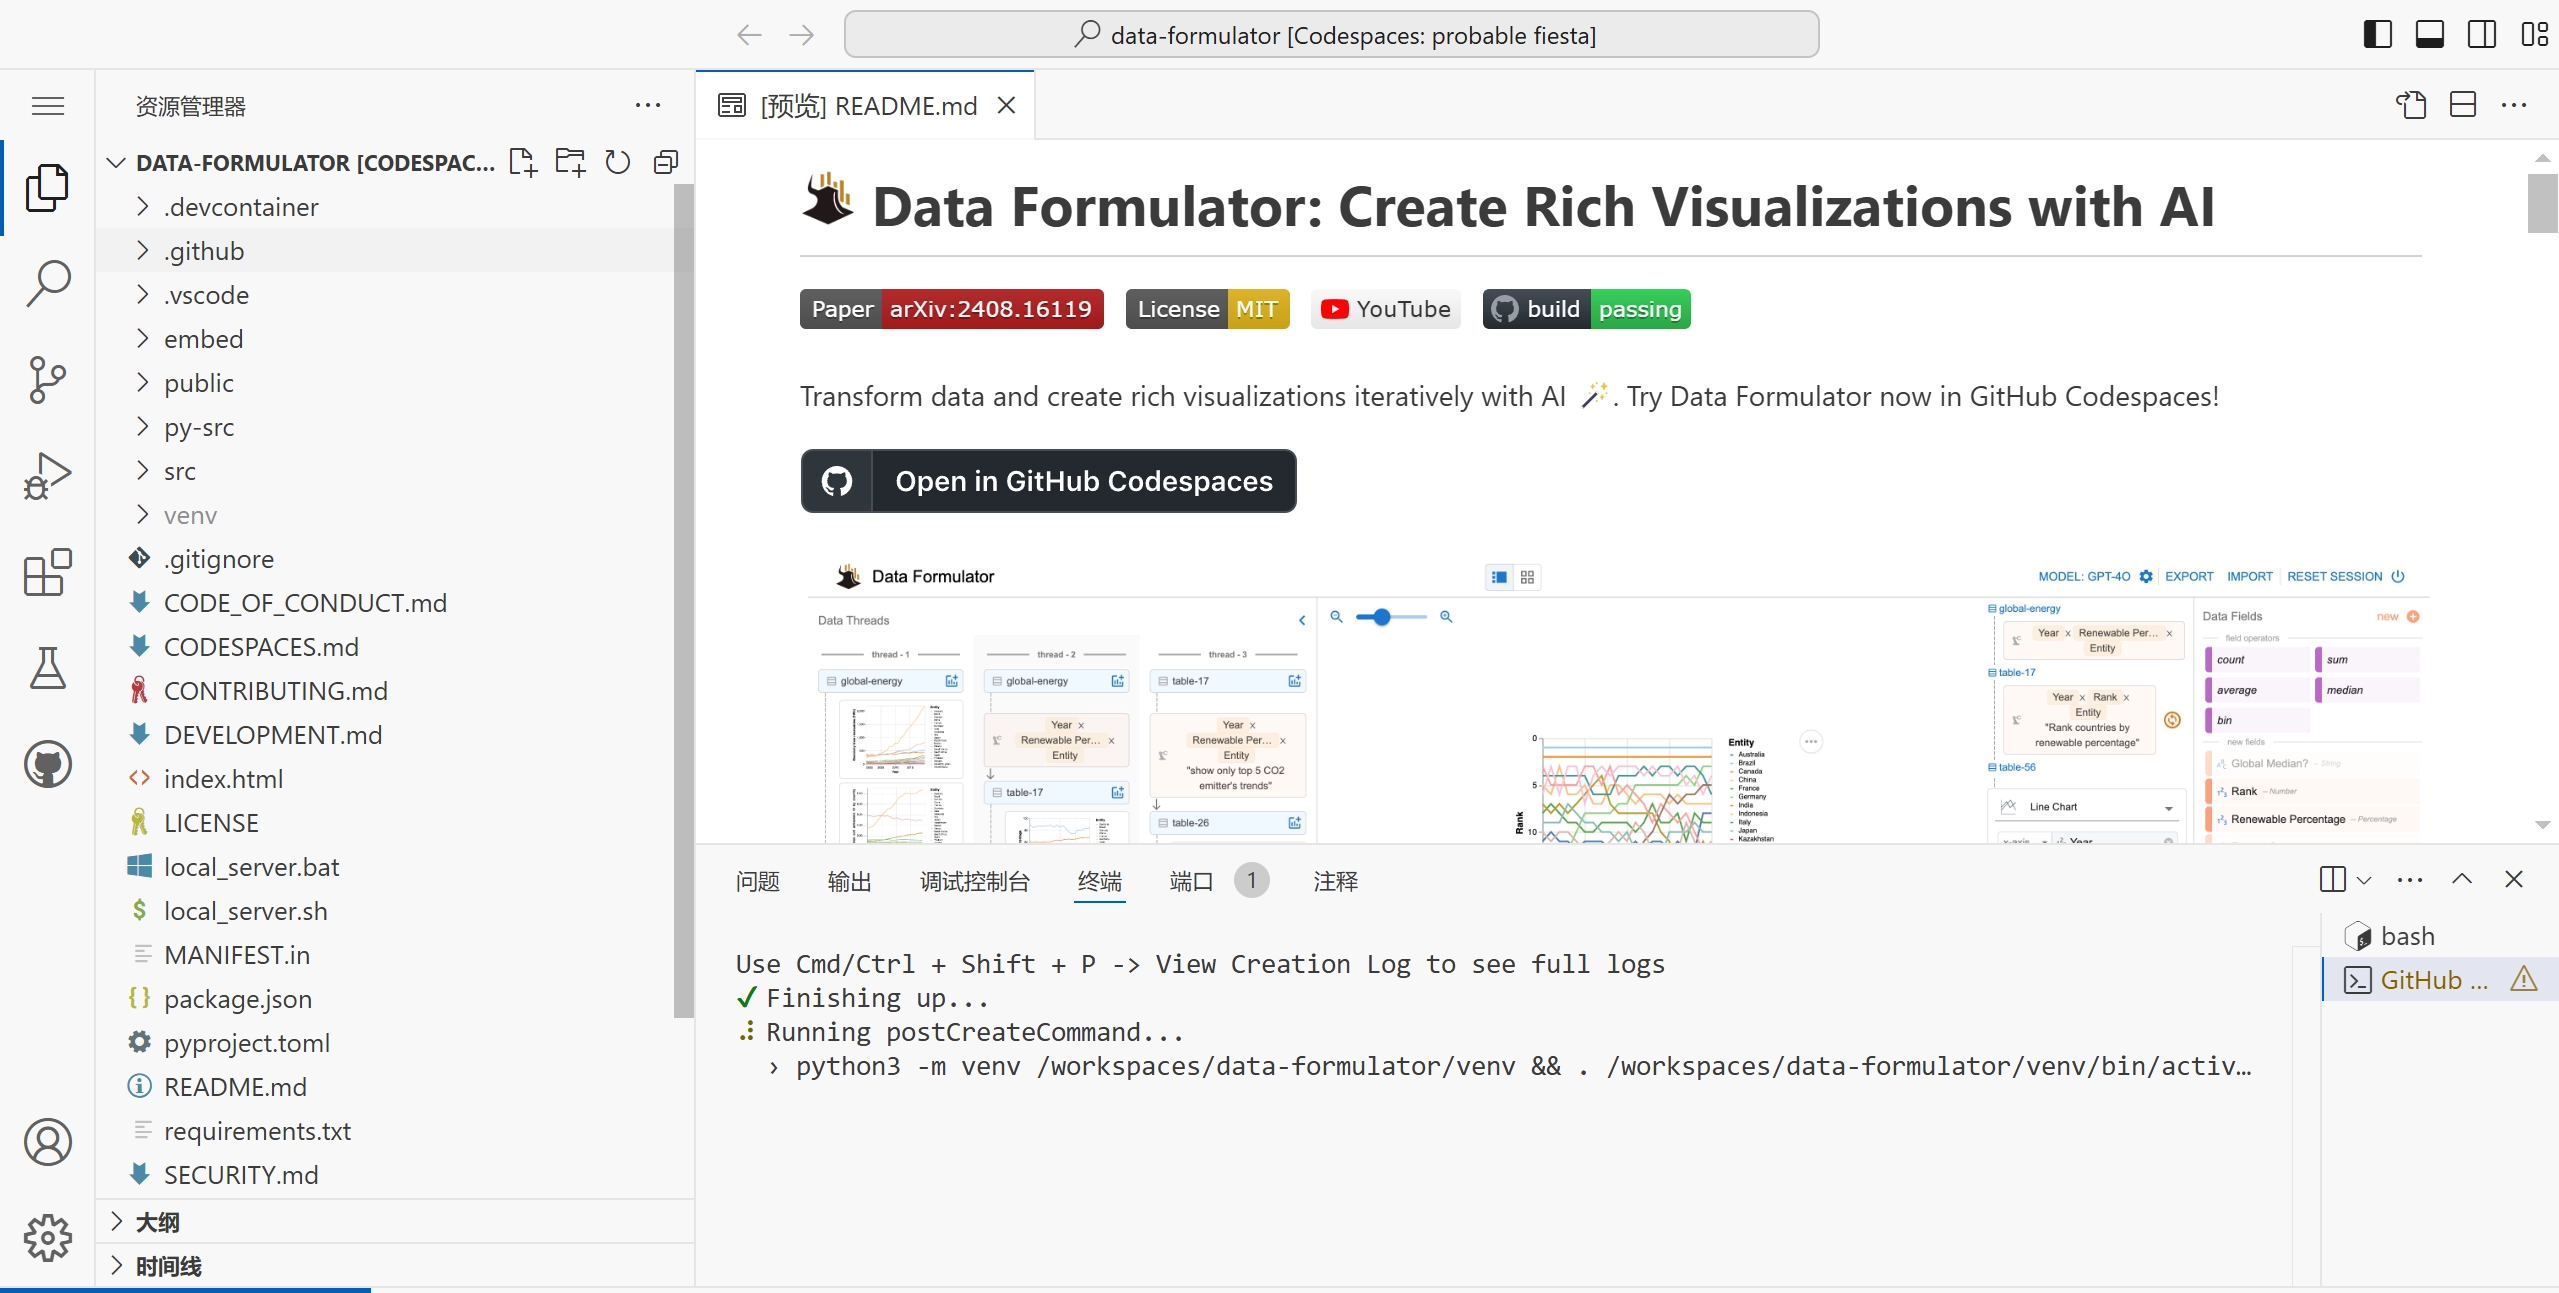This screenshot has width=2559, height=1293.
Task: Go forward in navigation history
Action: [x=801, y=35]
